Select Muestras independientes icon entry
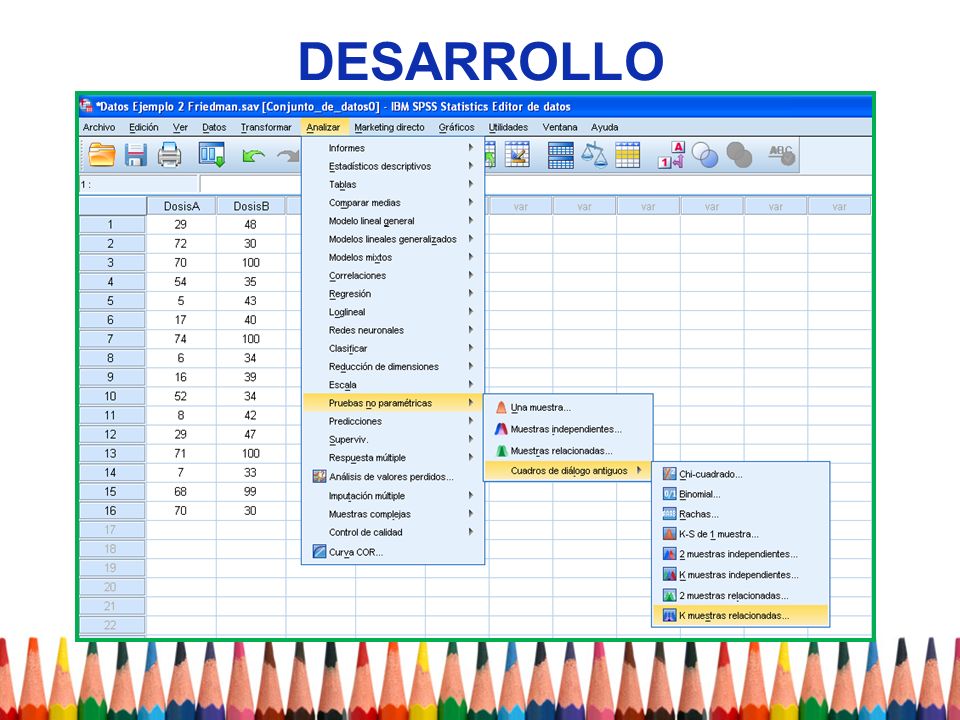Viewport: 960px width, 720px height. point(568,429)
